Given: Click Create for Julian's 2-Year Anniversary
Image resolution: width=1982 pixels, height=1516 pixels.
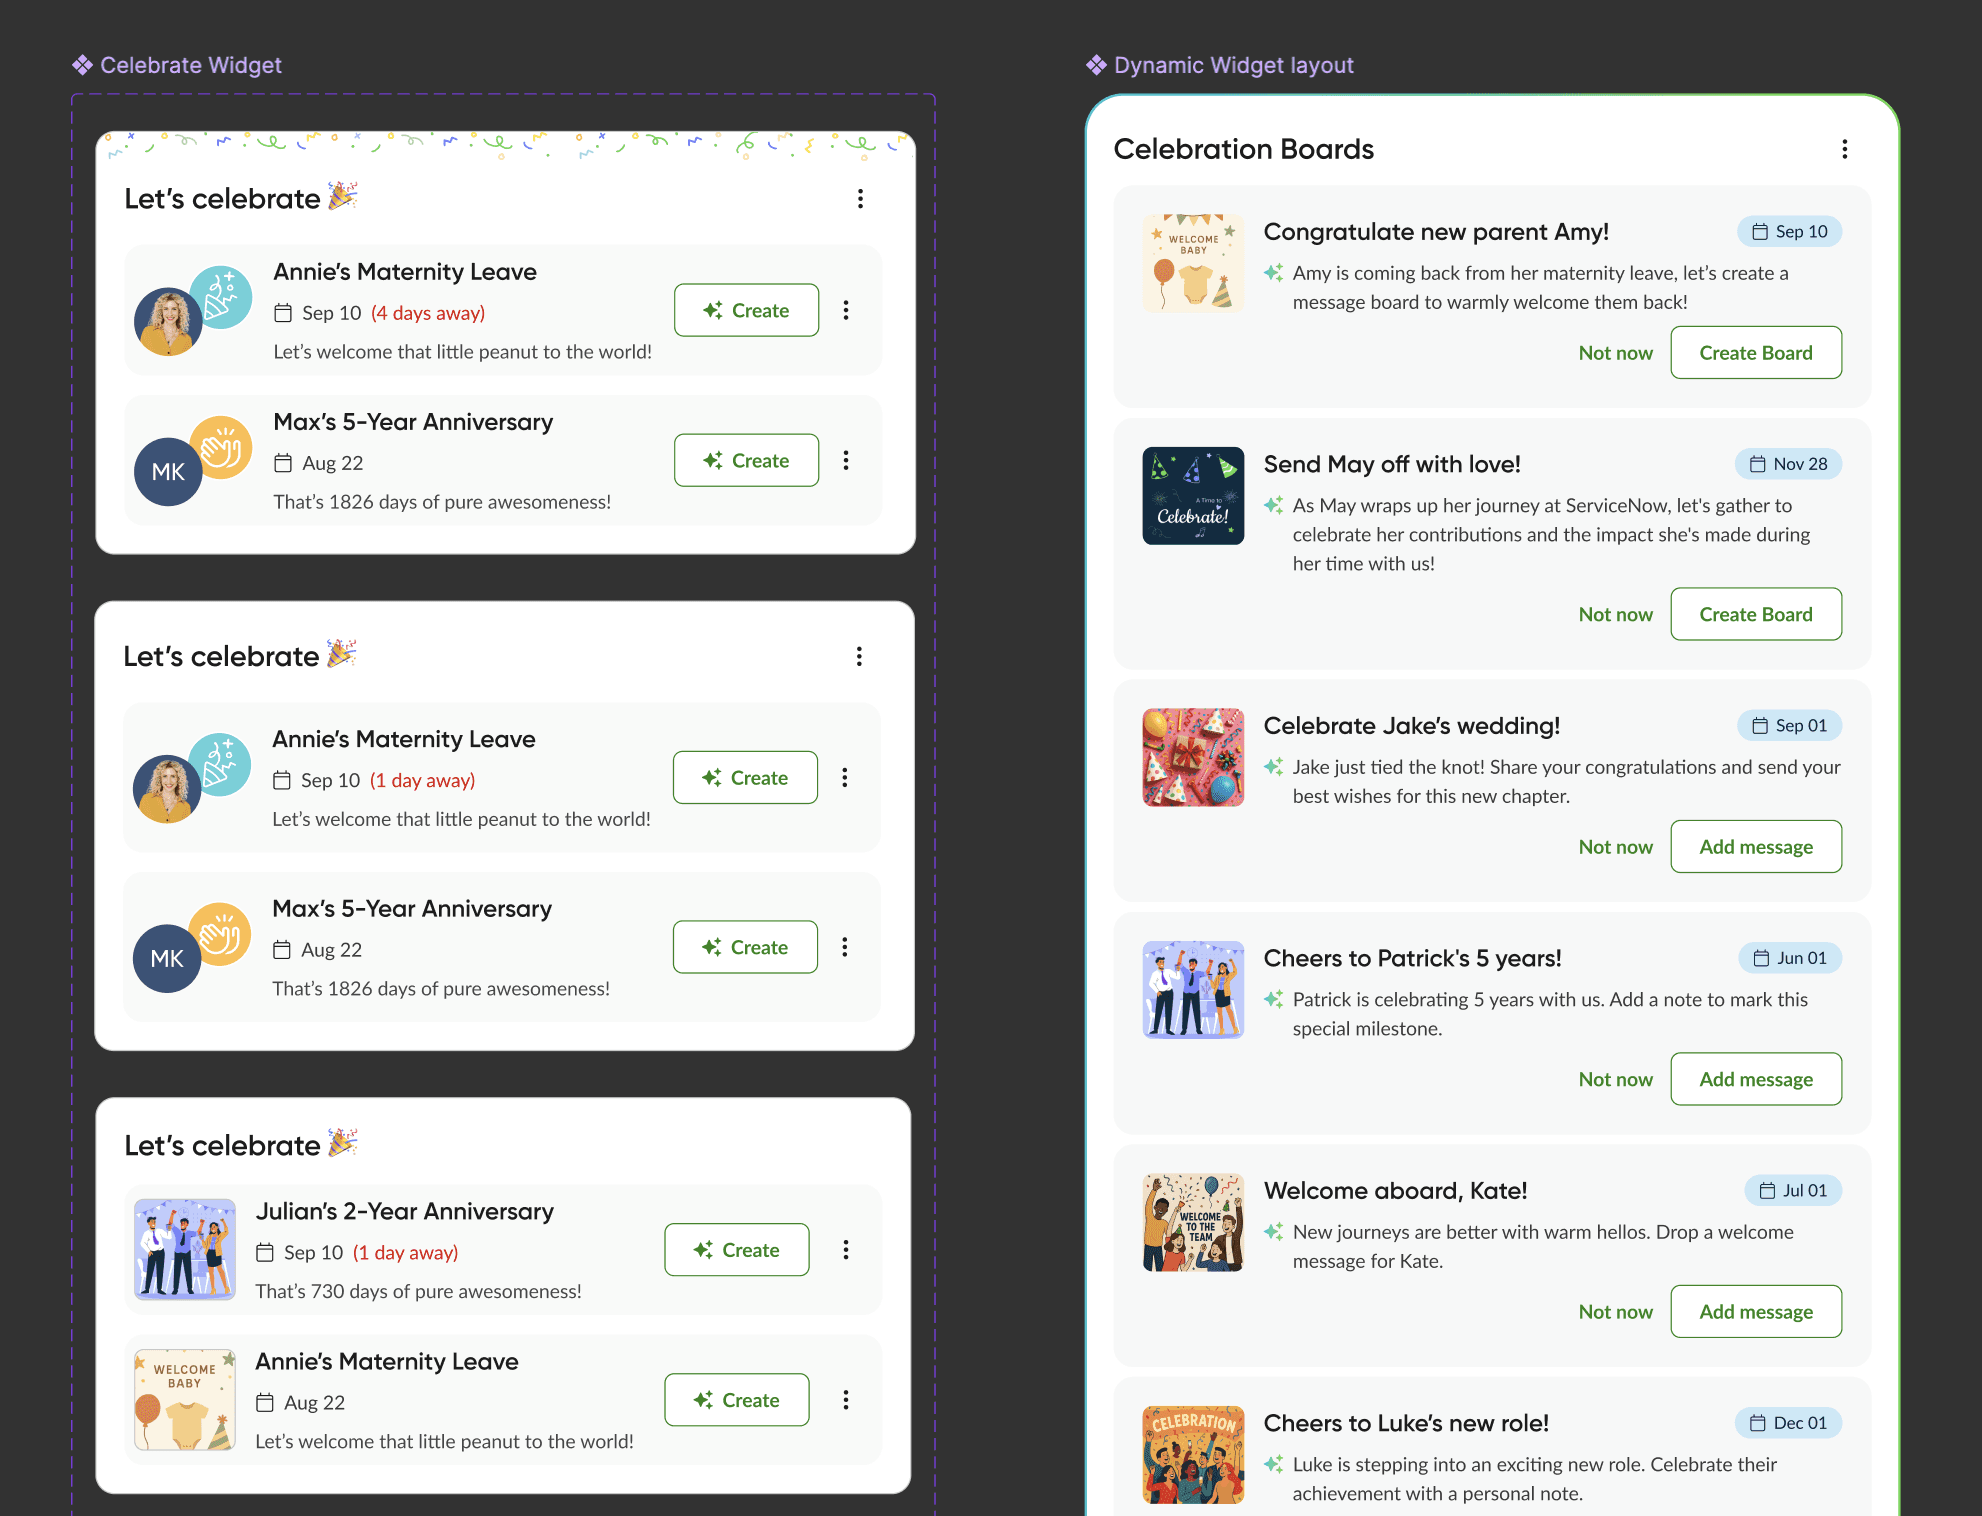Looking at the screenshot, I should 737,1250.
